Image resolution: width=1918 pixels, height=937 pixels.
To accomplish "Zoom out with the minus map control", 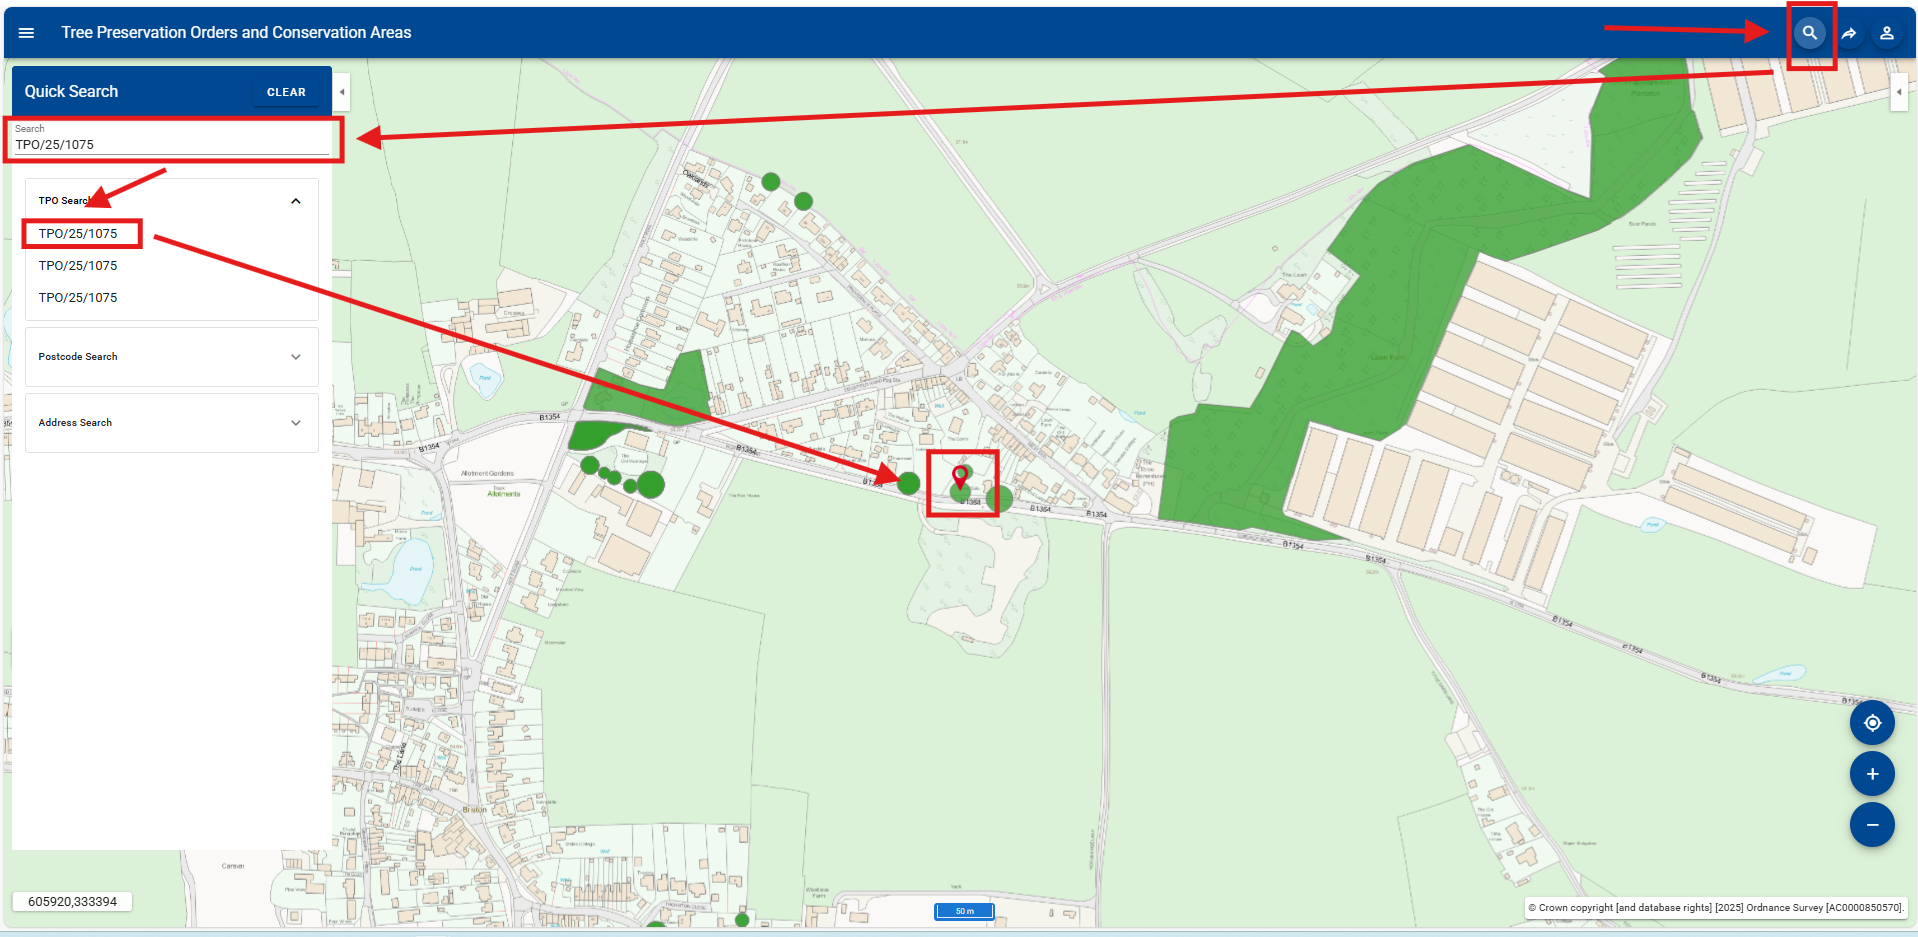I will click(1872, 825).
